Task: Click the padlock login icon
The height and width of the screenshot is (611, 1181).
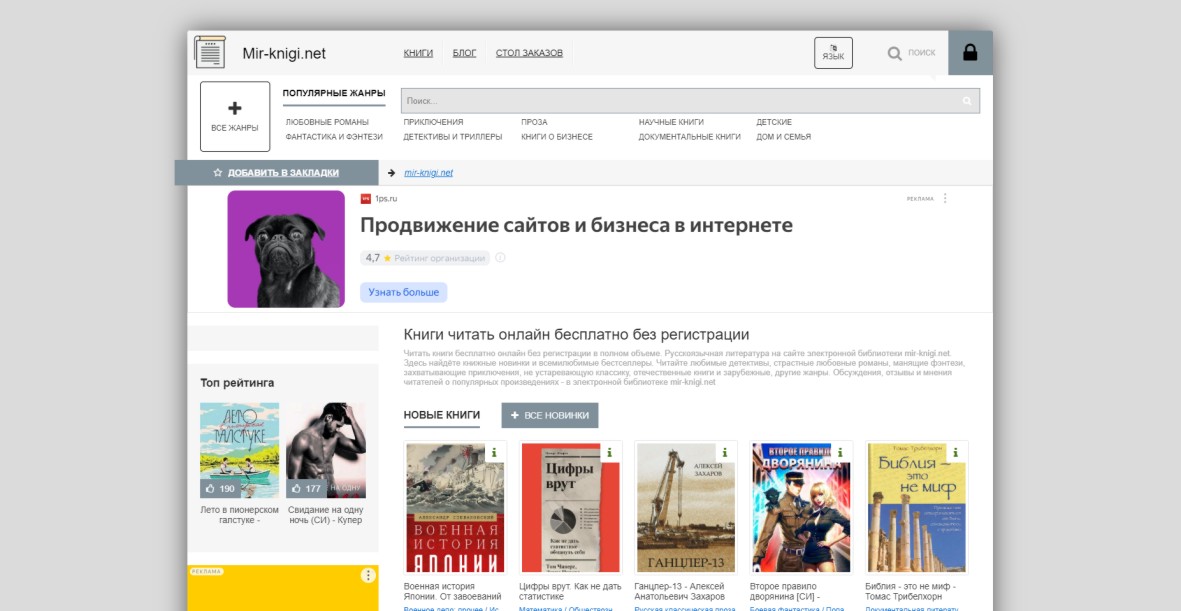Action: tap(969, 53)
